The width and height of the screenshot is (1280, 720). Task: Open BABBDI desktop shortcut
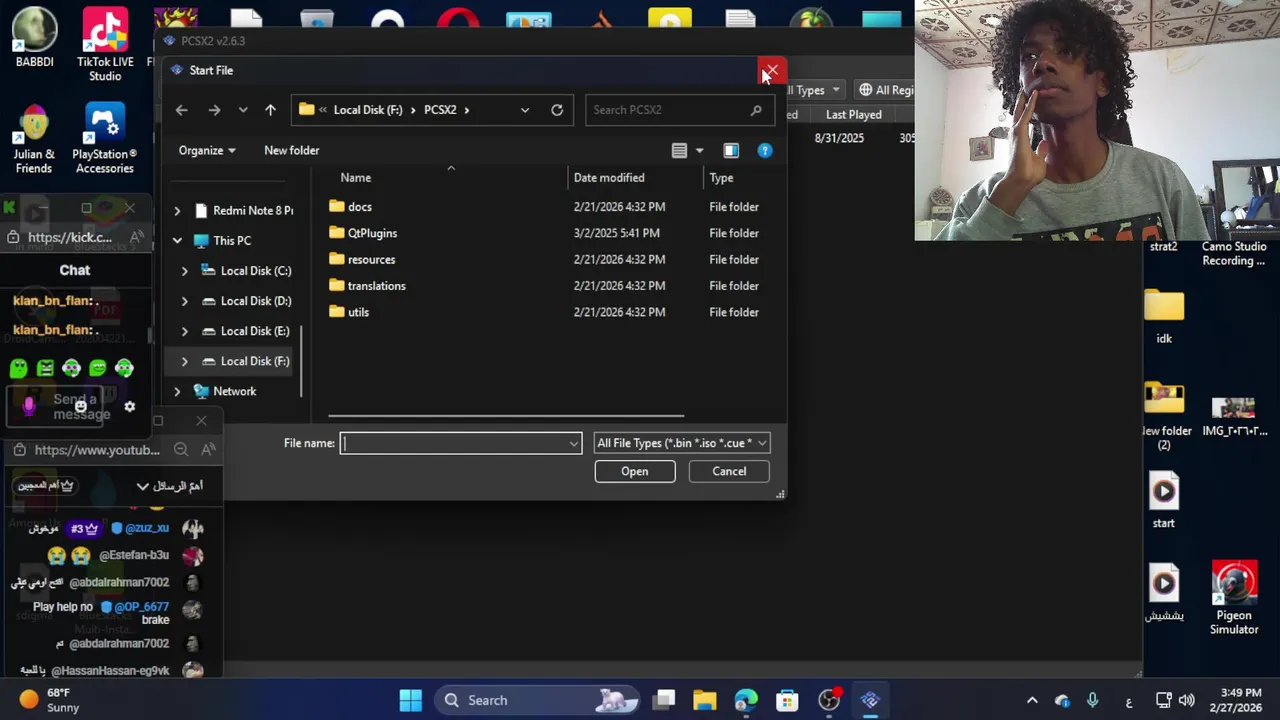pyautogui.click(x=34, y=38)
